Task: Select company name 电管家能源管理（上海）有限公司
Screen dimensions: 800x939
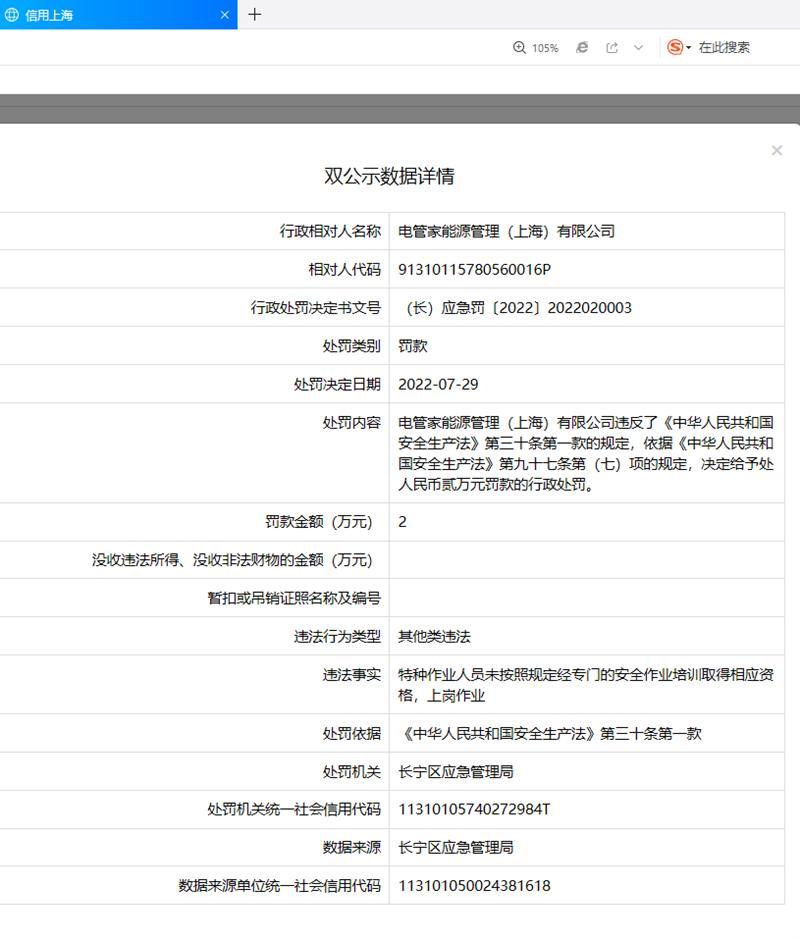Action: [507, 231]
